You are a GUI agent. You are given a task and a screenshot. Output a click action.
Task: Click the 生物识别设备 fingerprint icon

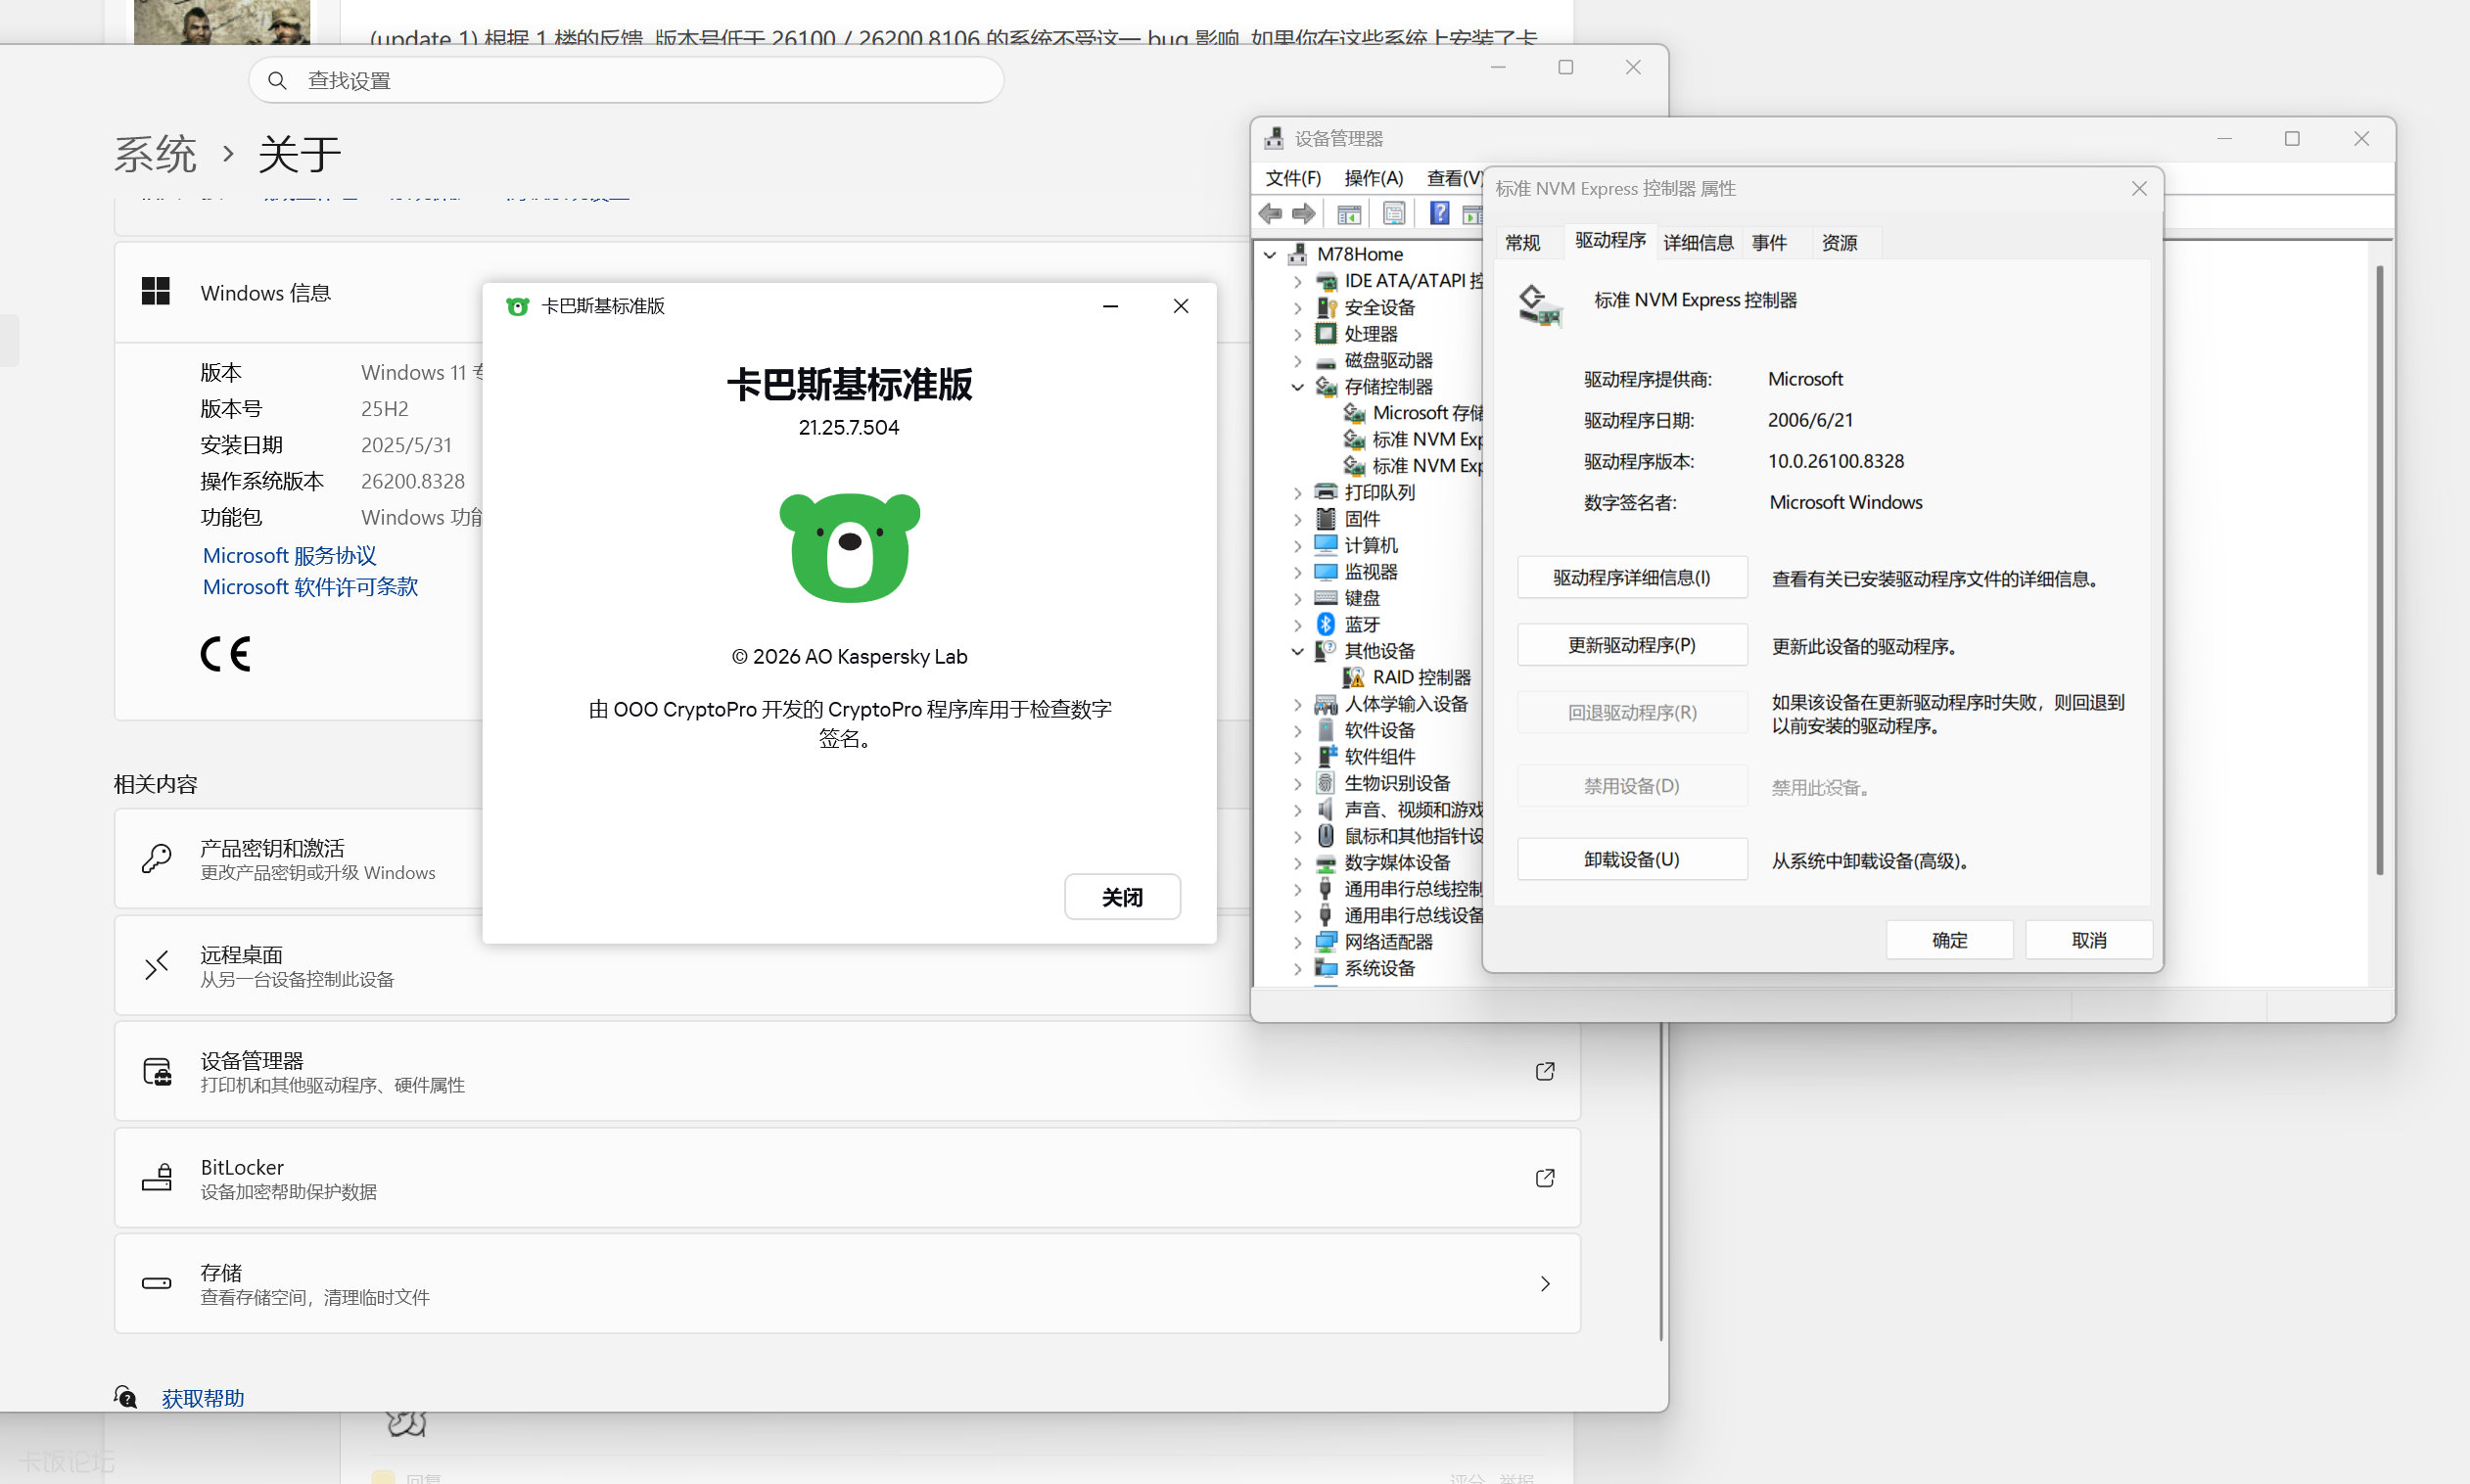click(1326, 783)
